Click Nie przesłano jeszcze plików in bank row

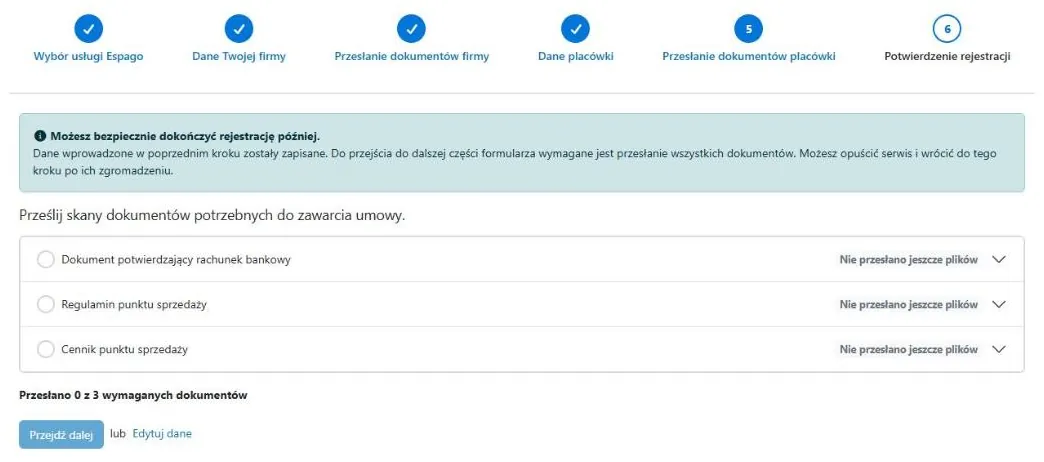coord(909,260)
